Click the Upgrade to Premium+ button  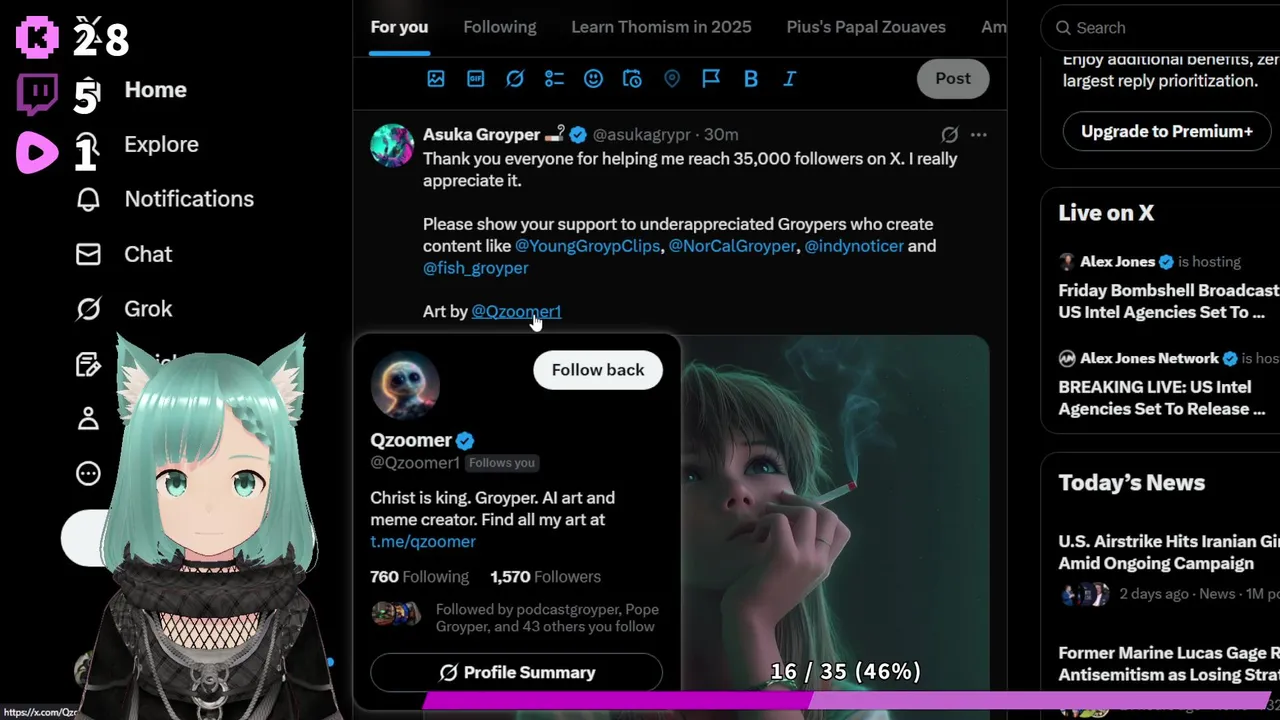(x=1166, y=131)
